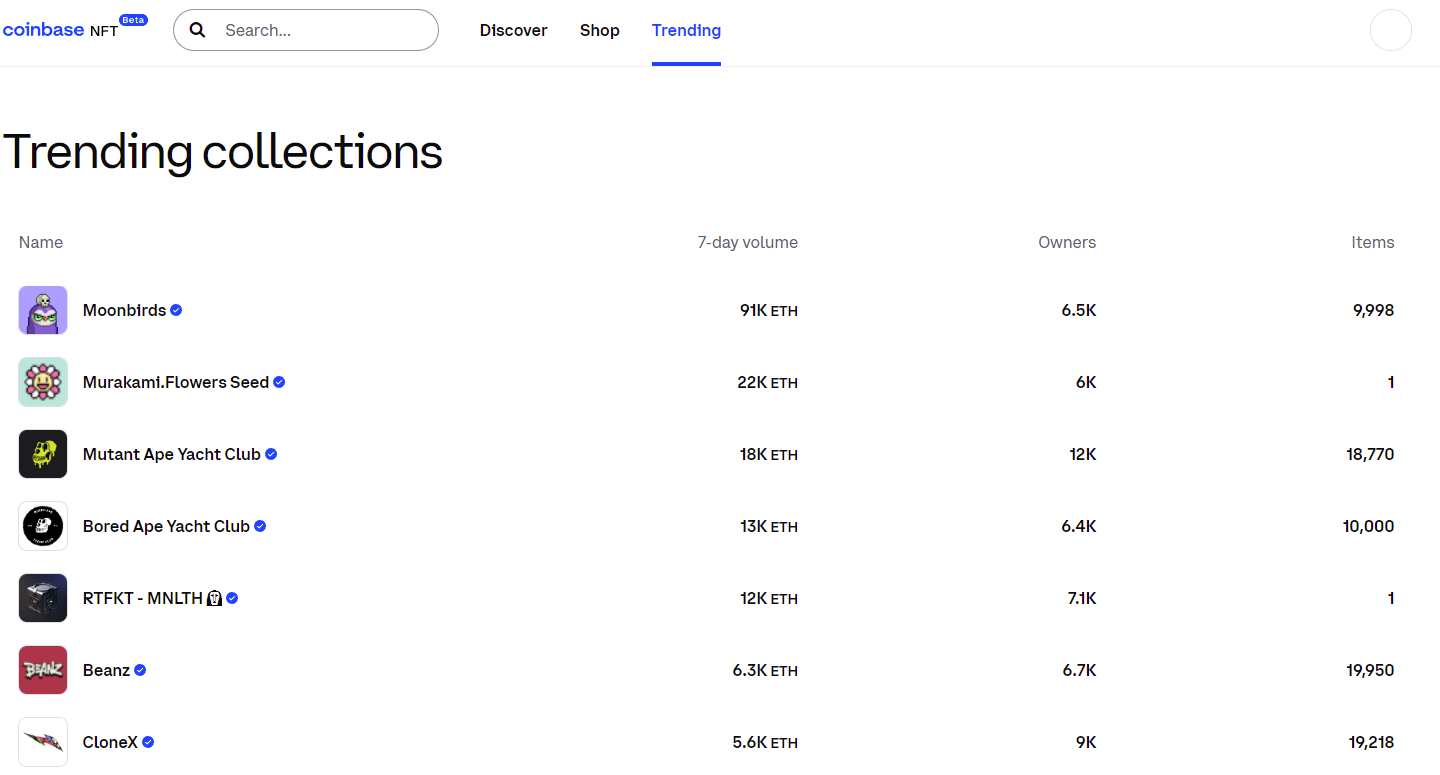Screen dimensions: 1440x775
Task: Click the Items column header
Action: (1373, 242)
